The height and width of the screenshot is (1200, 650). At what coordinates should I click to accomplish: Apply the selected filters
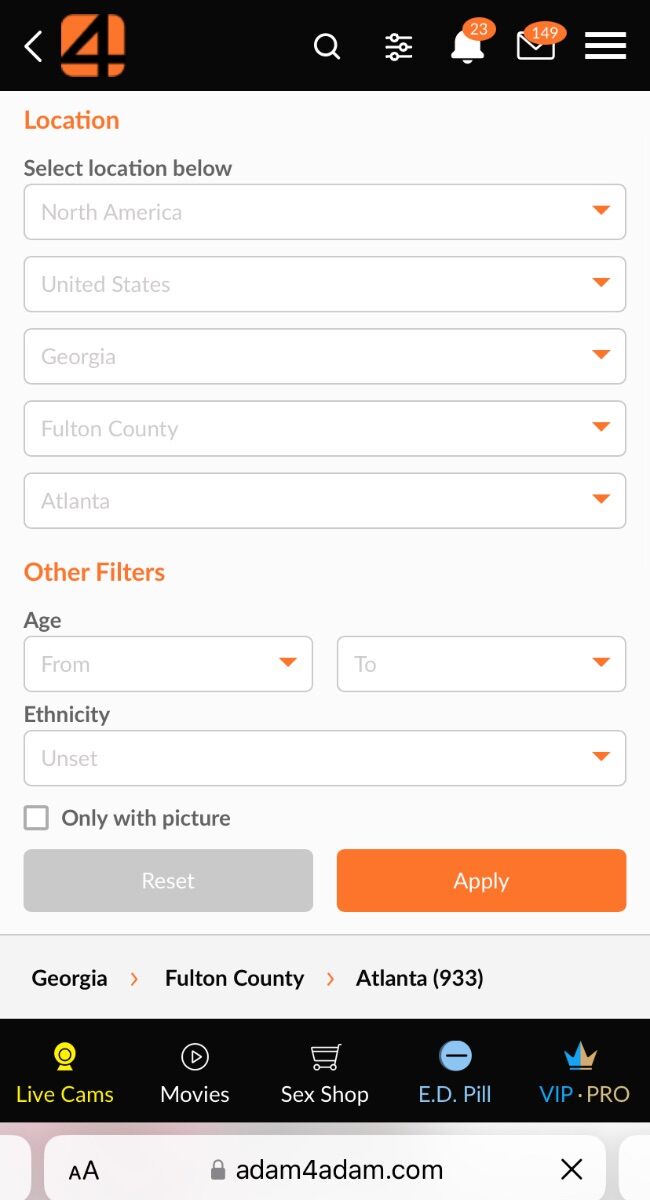481,880
